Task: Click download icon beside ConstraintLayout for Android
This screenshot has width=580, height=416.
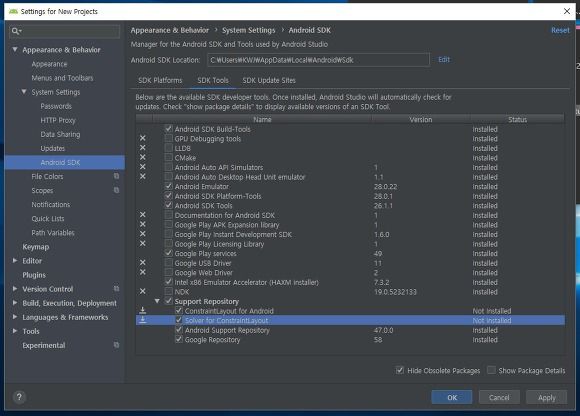Action: 142,311
